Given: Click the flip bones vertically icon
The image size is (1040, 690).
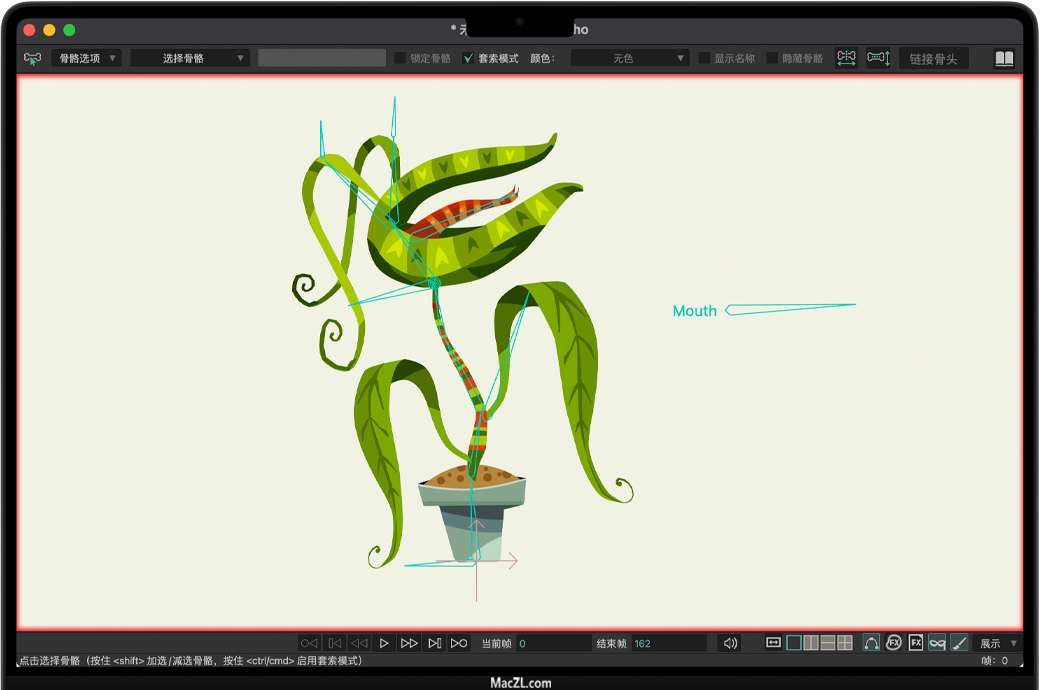Looking at the screenshot, I should [x=878, y=58].
